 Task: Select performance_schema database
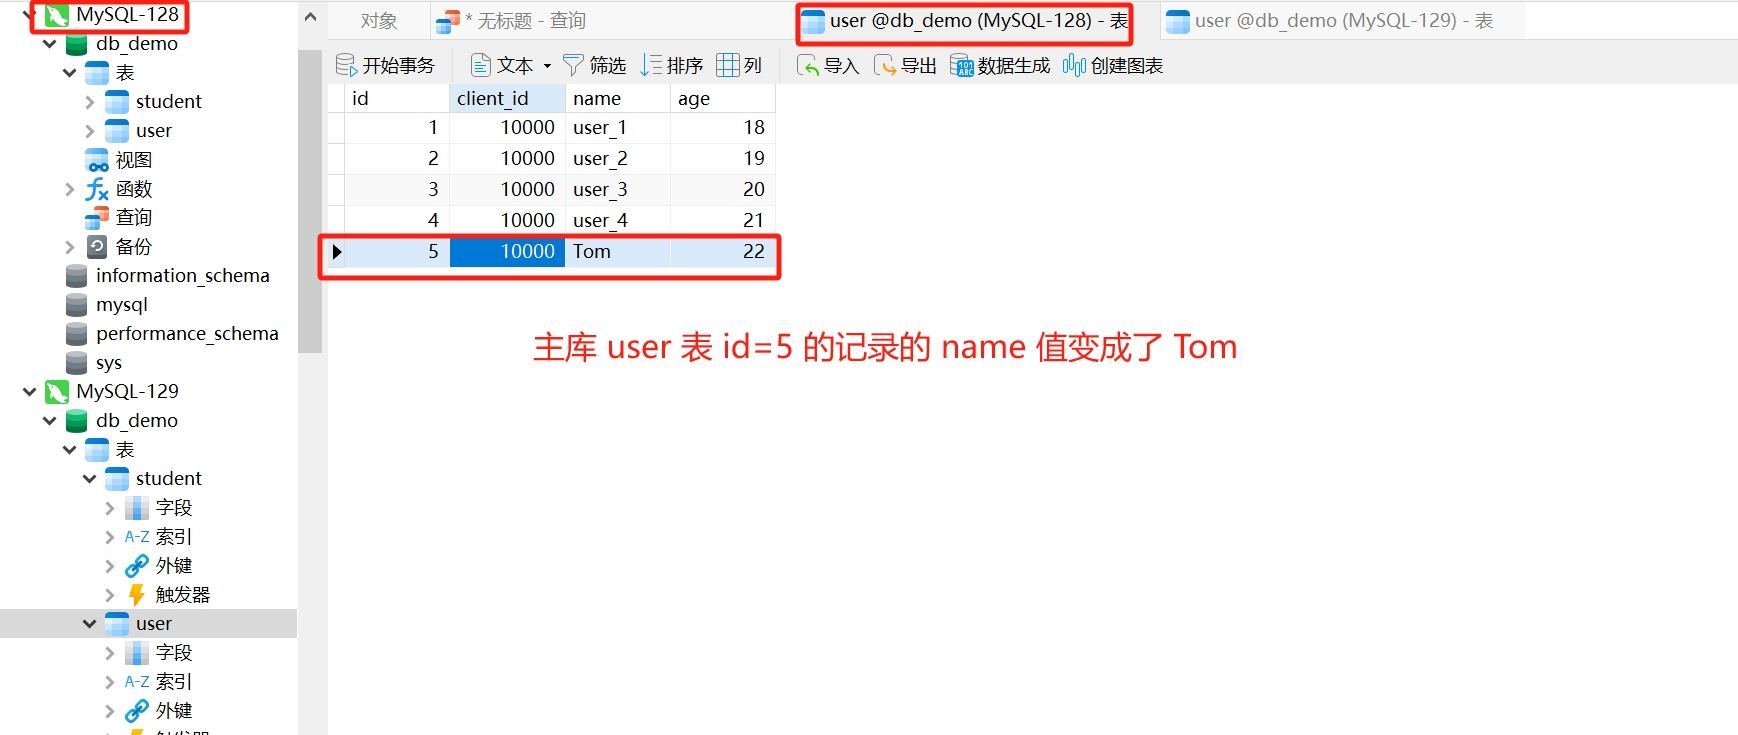(187, 333)
